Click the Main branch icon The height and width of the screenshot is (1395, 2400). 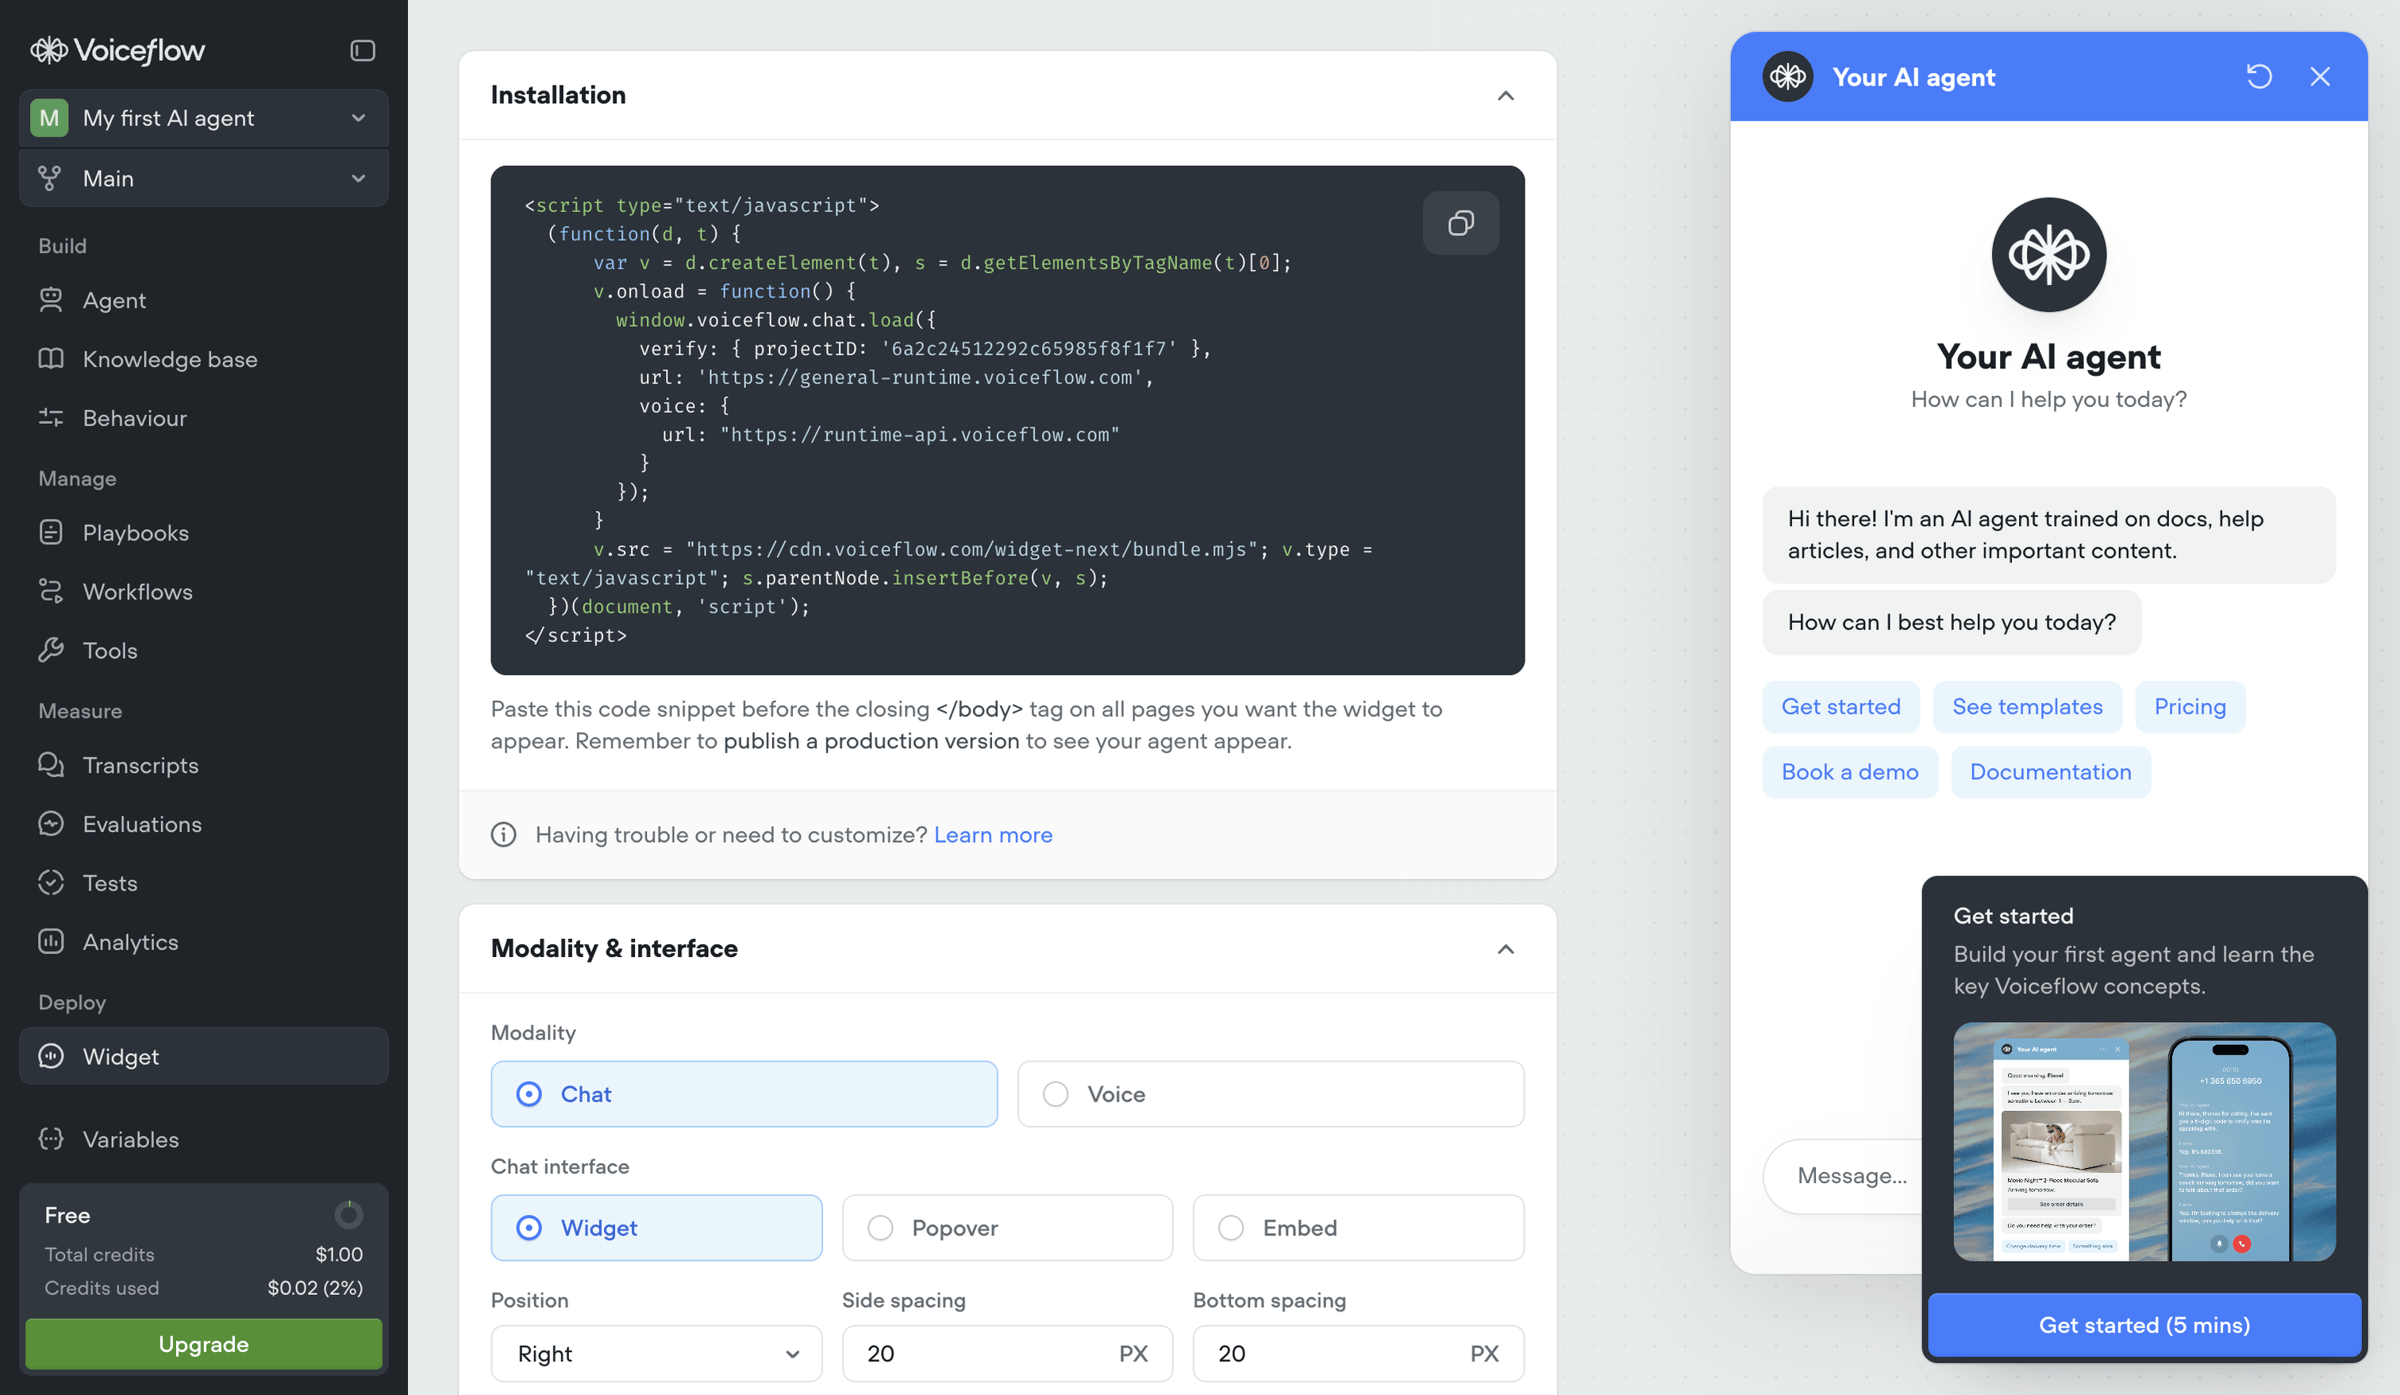pyautogui.click(x=49, y=178)
